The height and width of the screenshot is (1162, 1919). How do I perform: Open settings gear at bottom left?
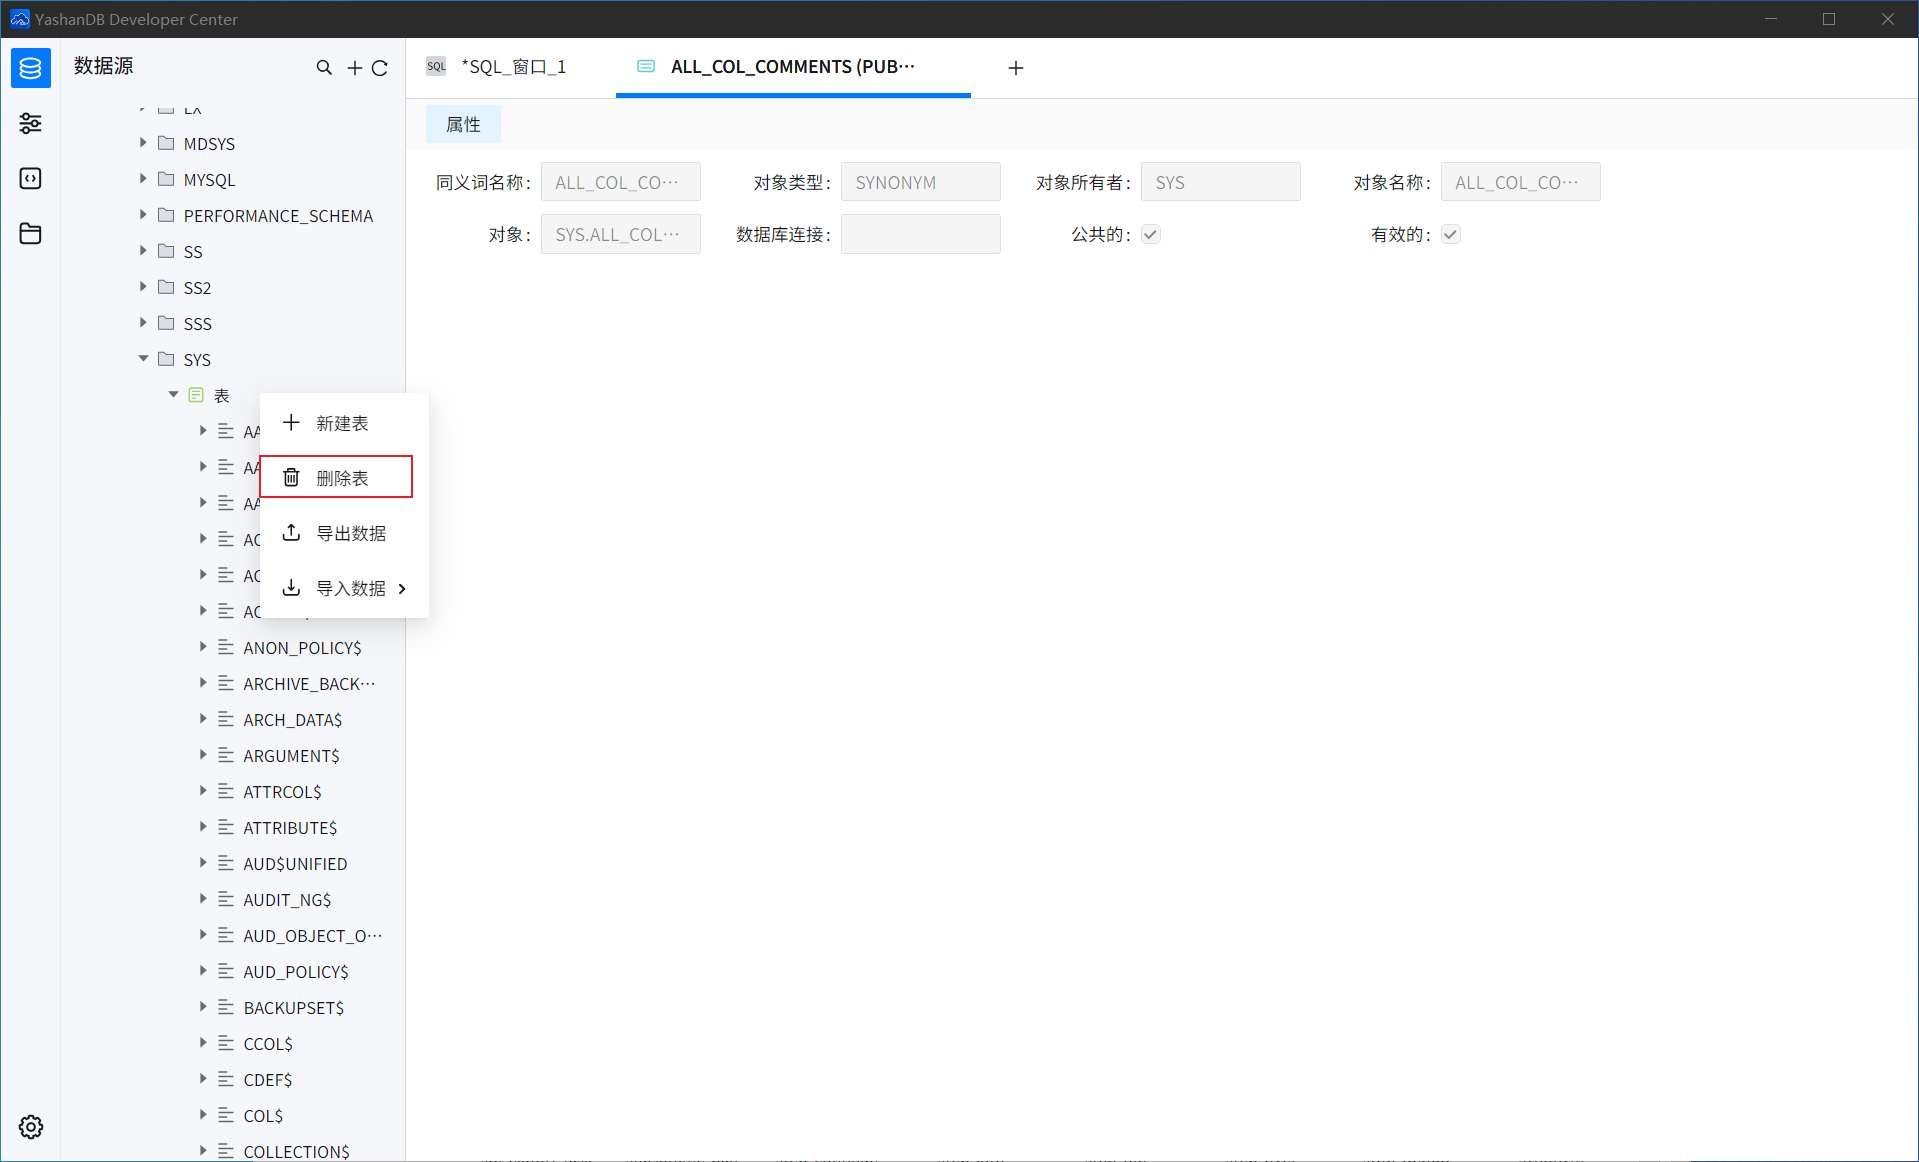31,1127
